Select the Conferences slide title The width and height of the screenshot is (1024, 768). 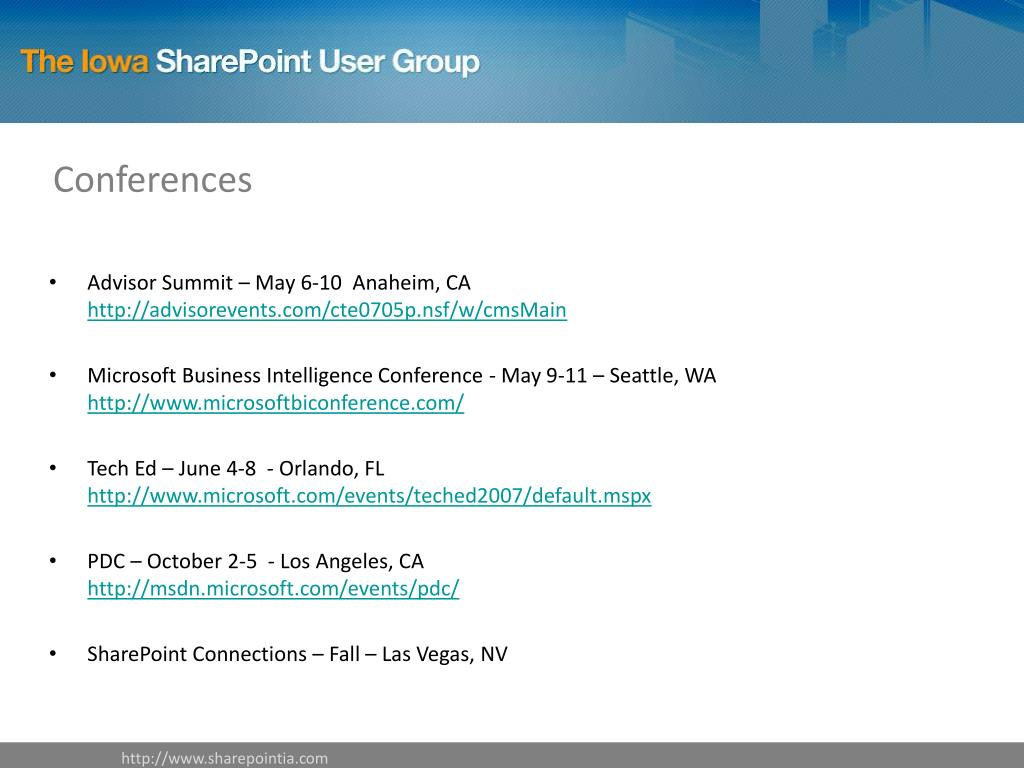click(152, 180)
